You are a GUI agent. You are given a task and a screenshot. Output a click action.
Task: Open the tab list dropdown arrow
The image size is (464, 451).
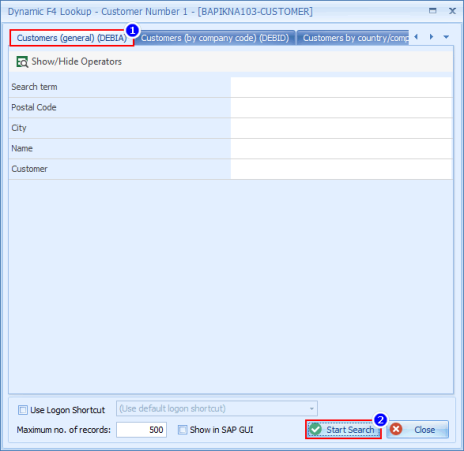446,37
